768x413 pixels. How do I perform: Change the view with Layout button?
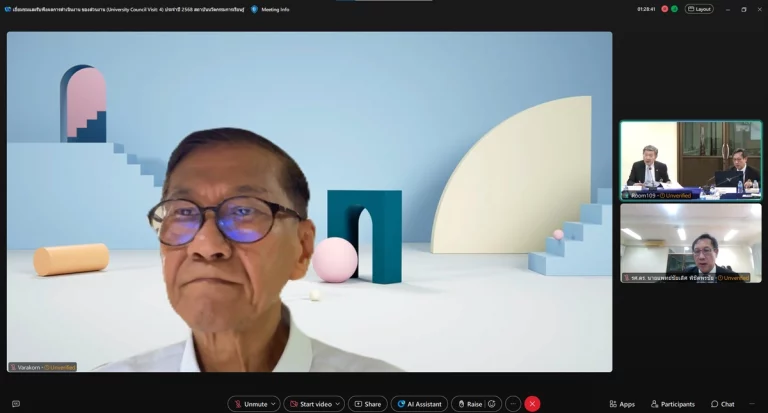pyautogui.click(x=698, y=9)
